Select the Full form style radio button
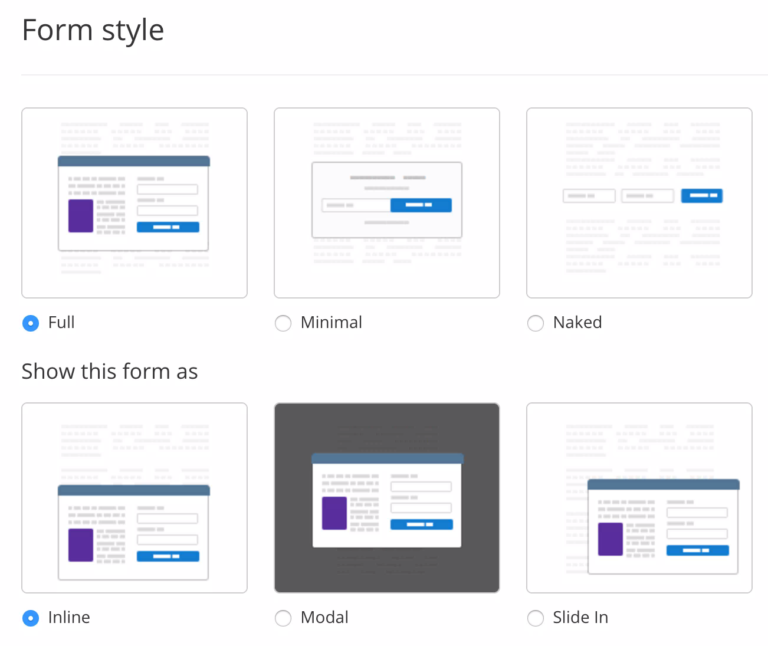This screenshot has height=646, width=768. (30, 323)
